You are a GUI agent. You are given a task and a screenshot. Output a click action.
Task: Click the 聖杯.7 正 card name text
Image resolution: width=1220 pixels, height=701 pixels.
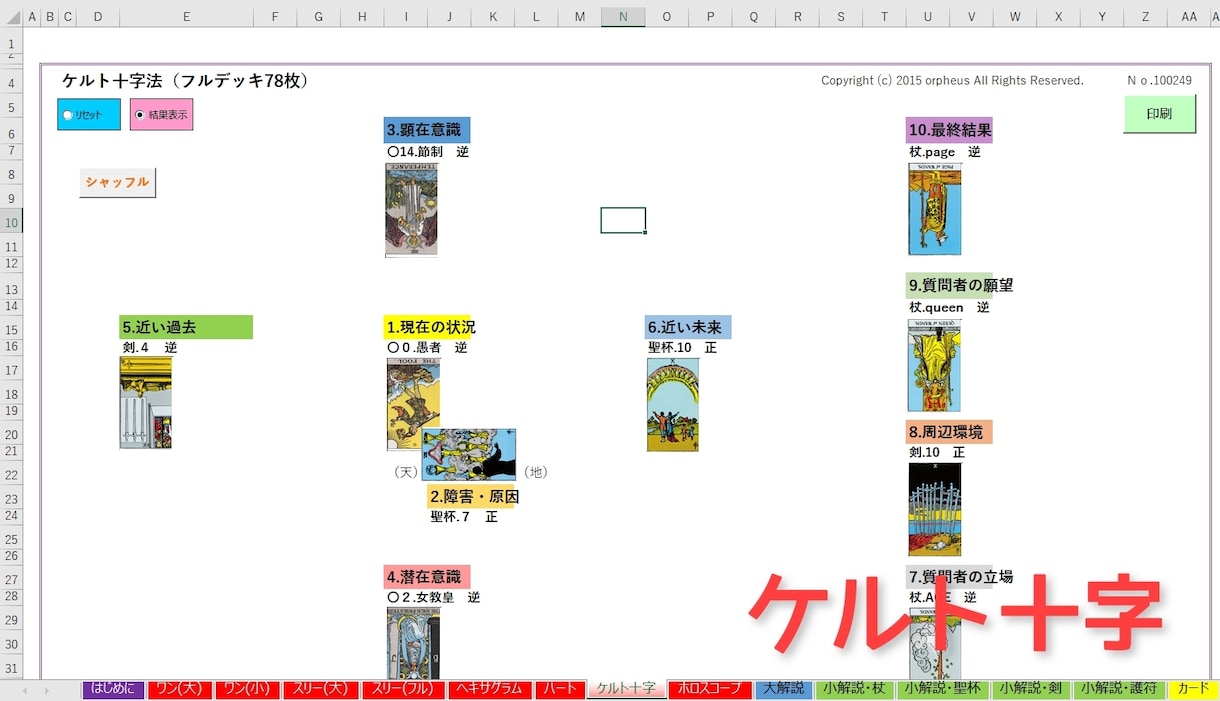[464, 517]
